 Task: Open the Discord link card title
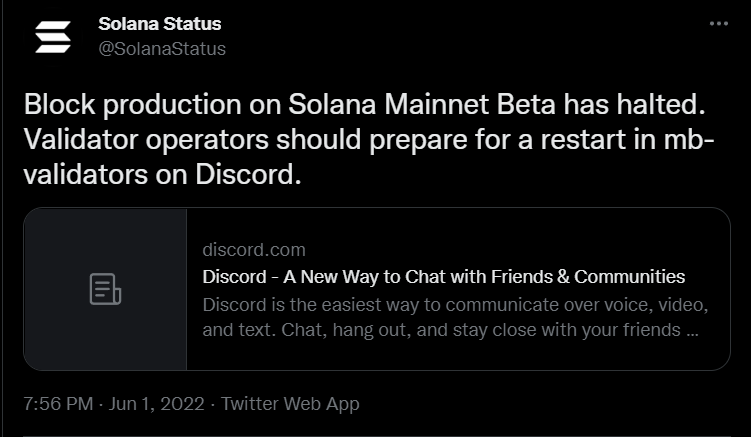(443, 276)
